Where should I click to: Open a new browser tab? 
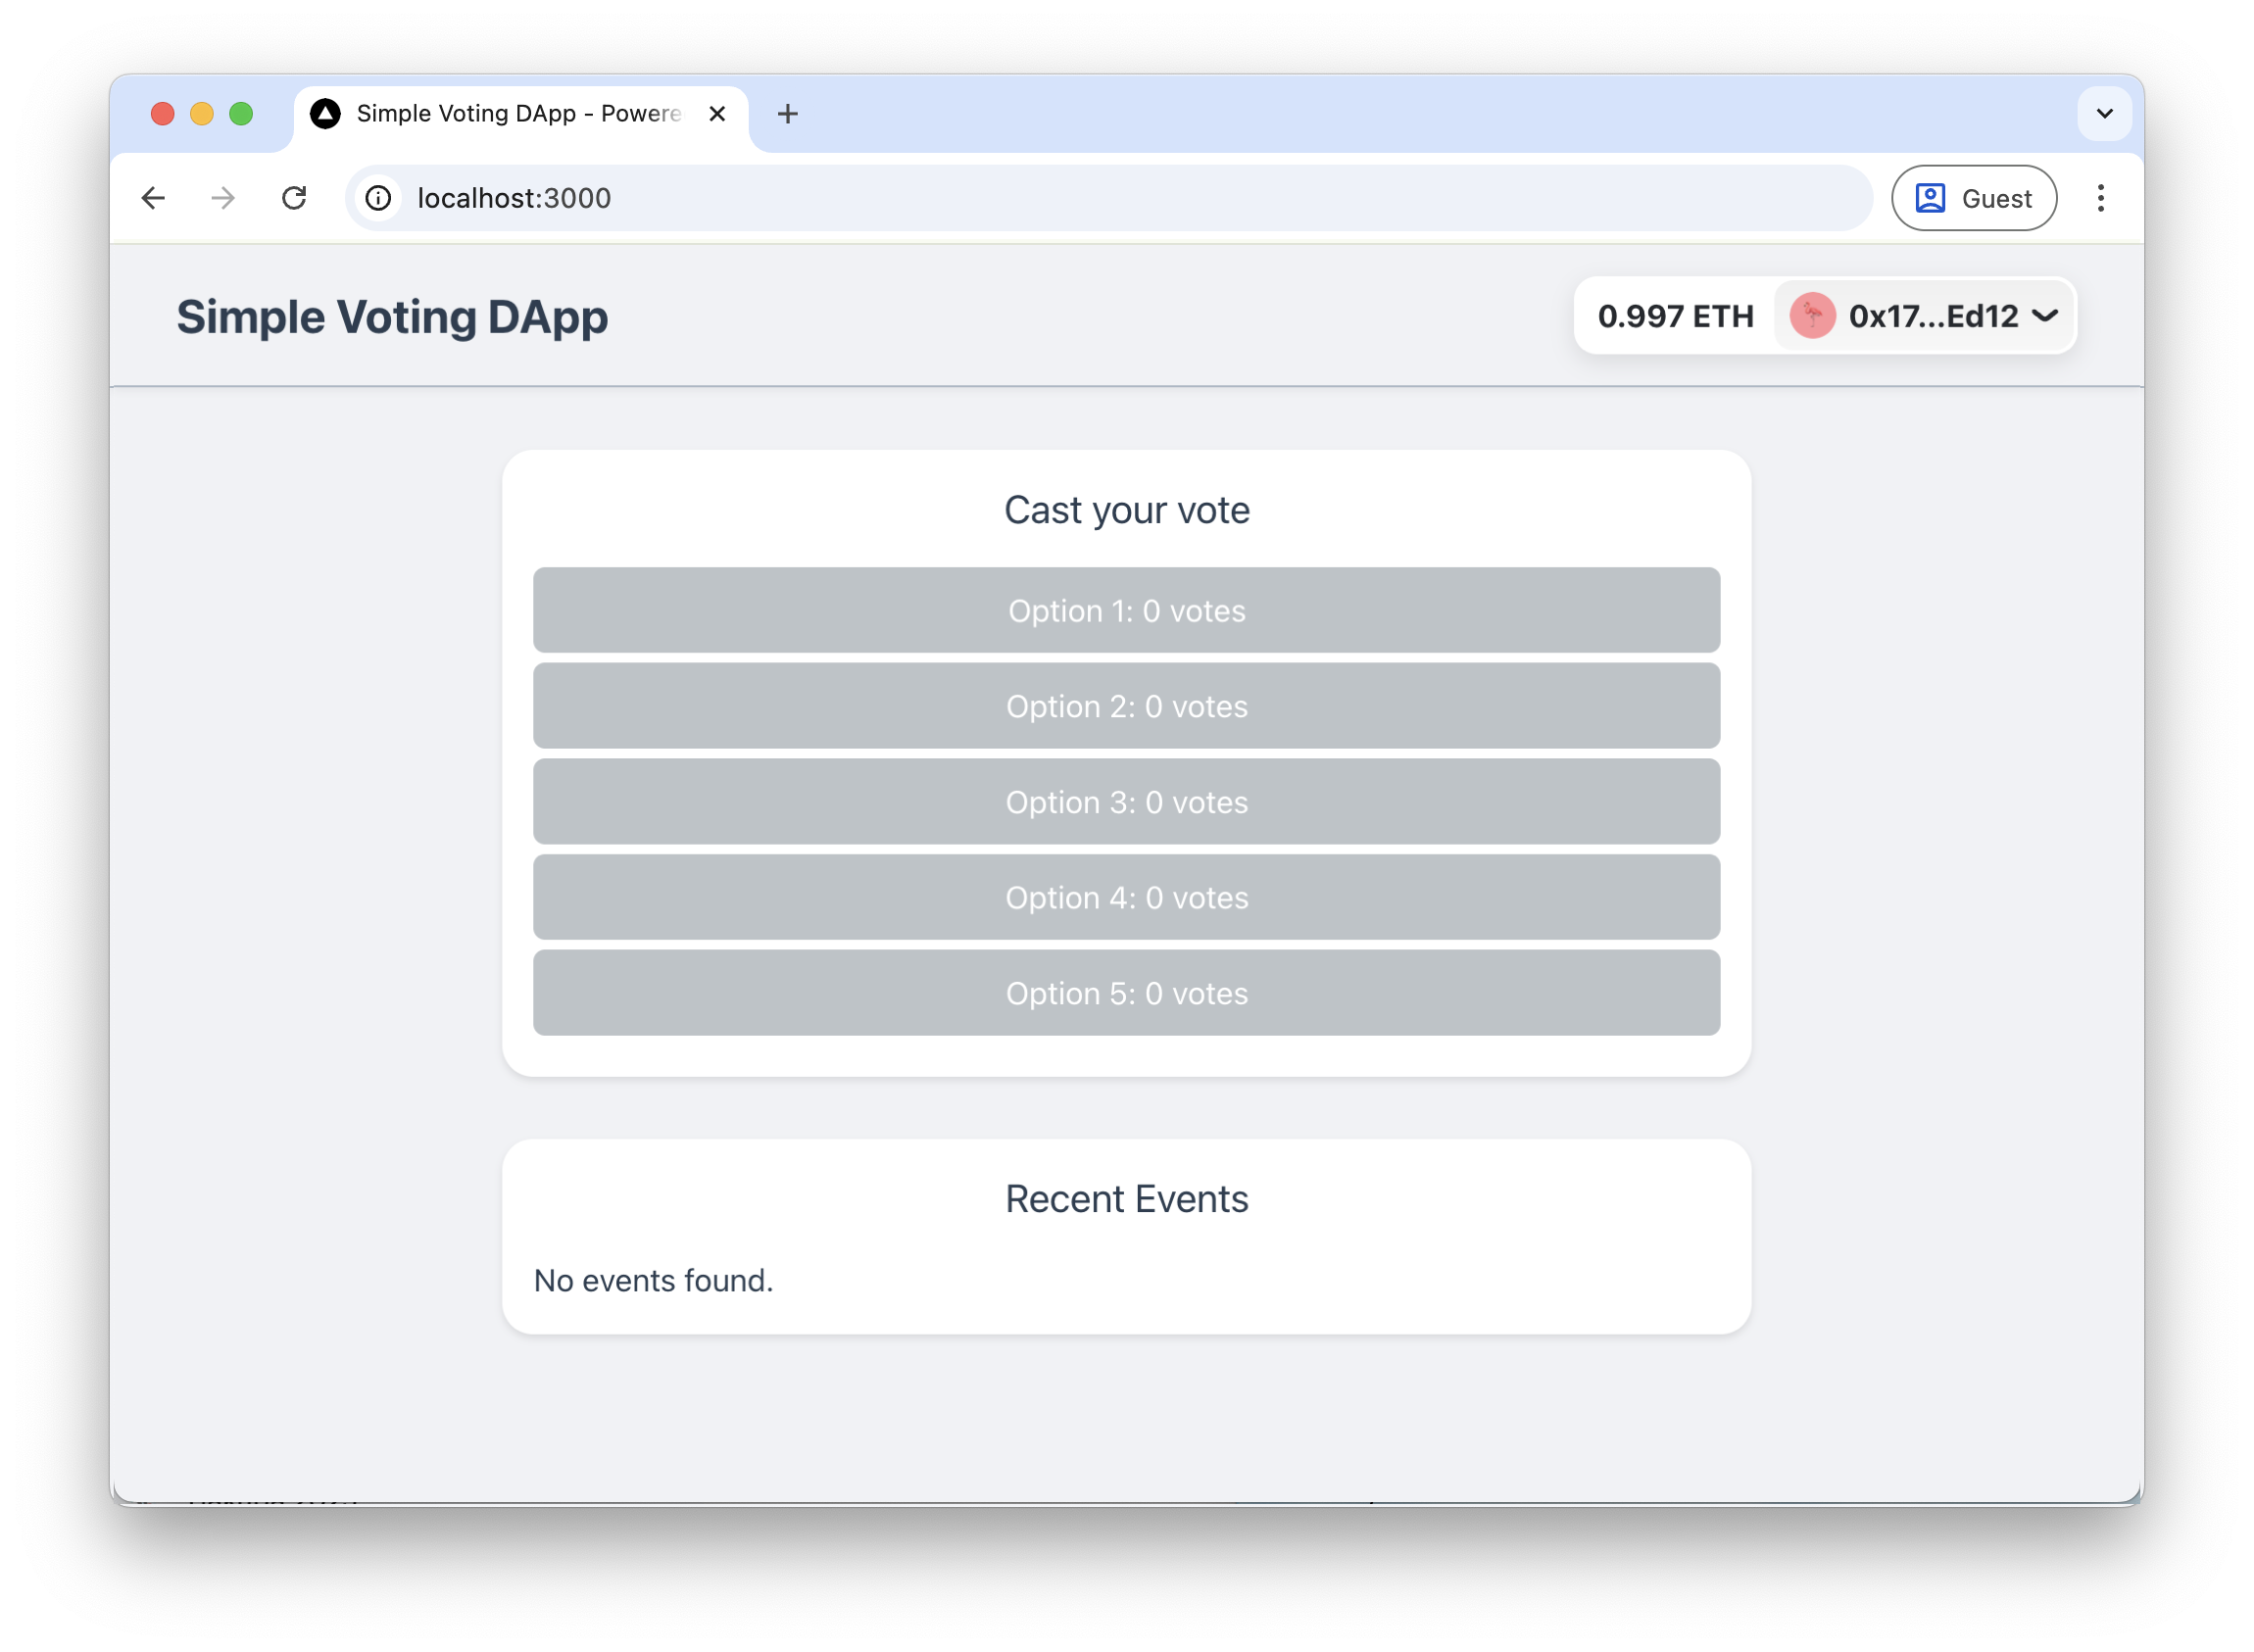(788, 114)
